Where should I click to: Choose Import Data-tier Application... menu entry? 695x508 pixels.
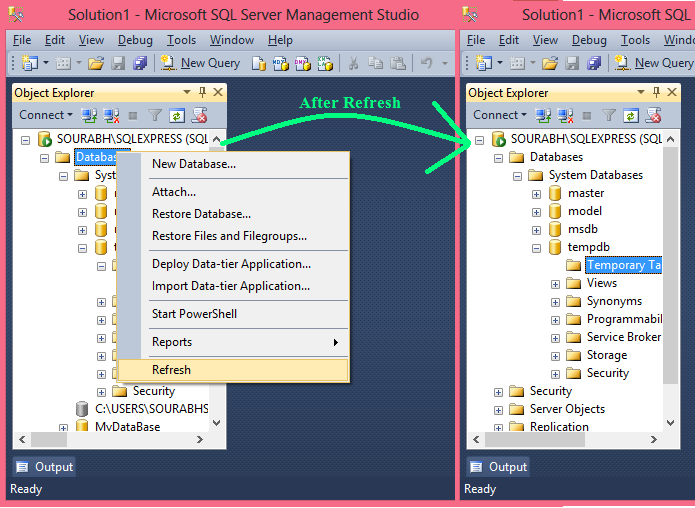(x=234, y=286)
